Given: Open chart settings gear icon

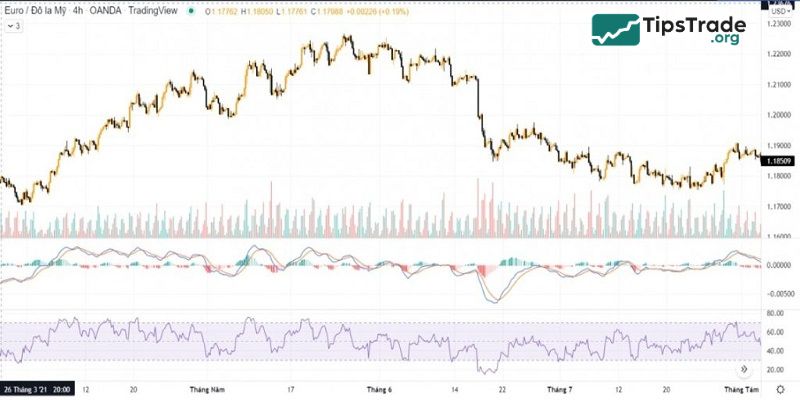Looking at the screenshot, I should pyautogui.click(x=779, y=389).
